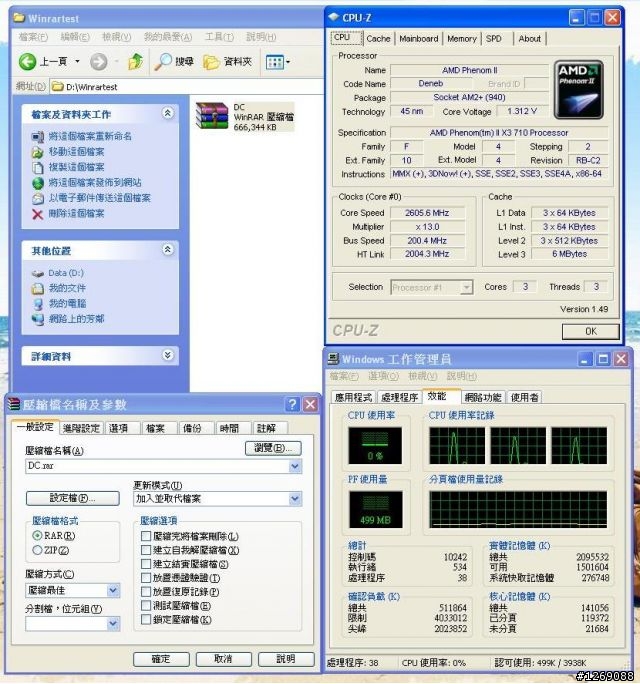Open My Network Places icon
This screenshot has width=640, height=684.
tap(38, 319)
